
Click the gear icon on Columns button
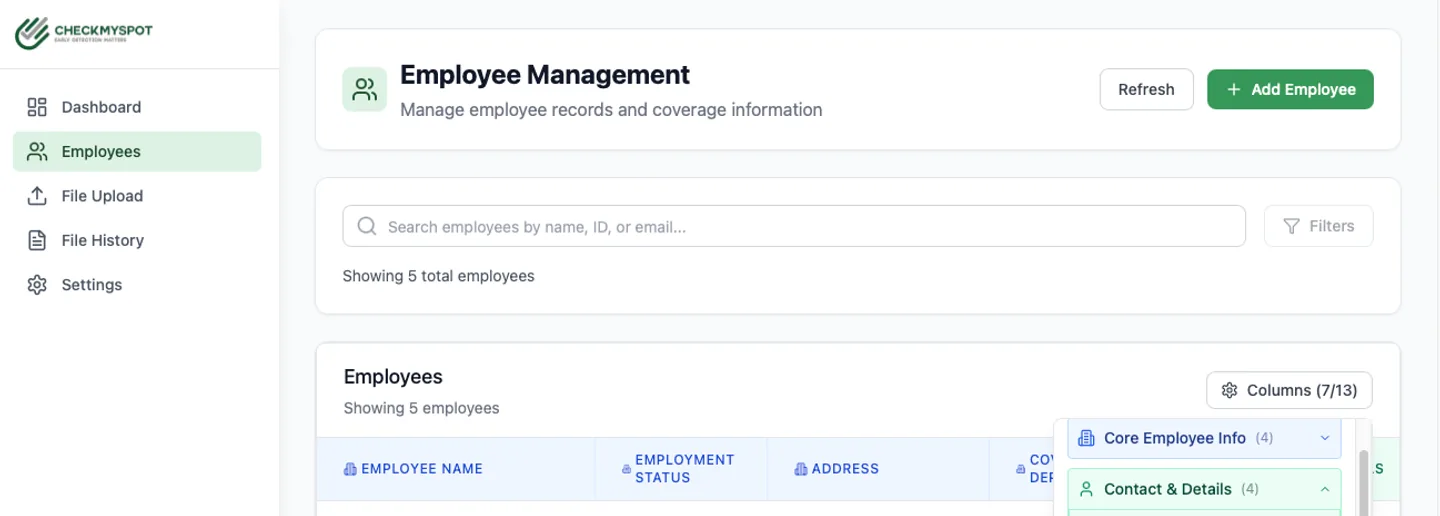coord(1230,390)
